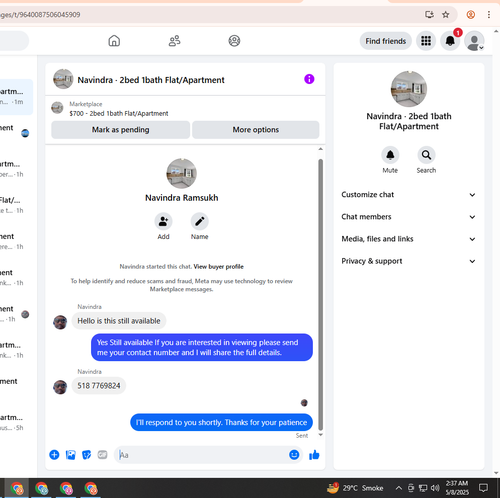Click large listing photo in right panel

[409, 89]
